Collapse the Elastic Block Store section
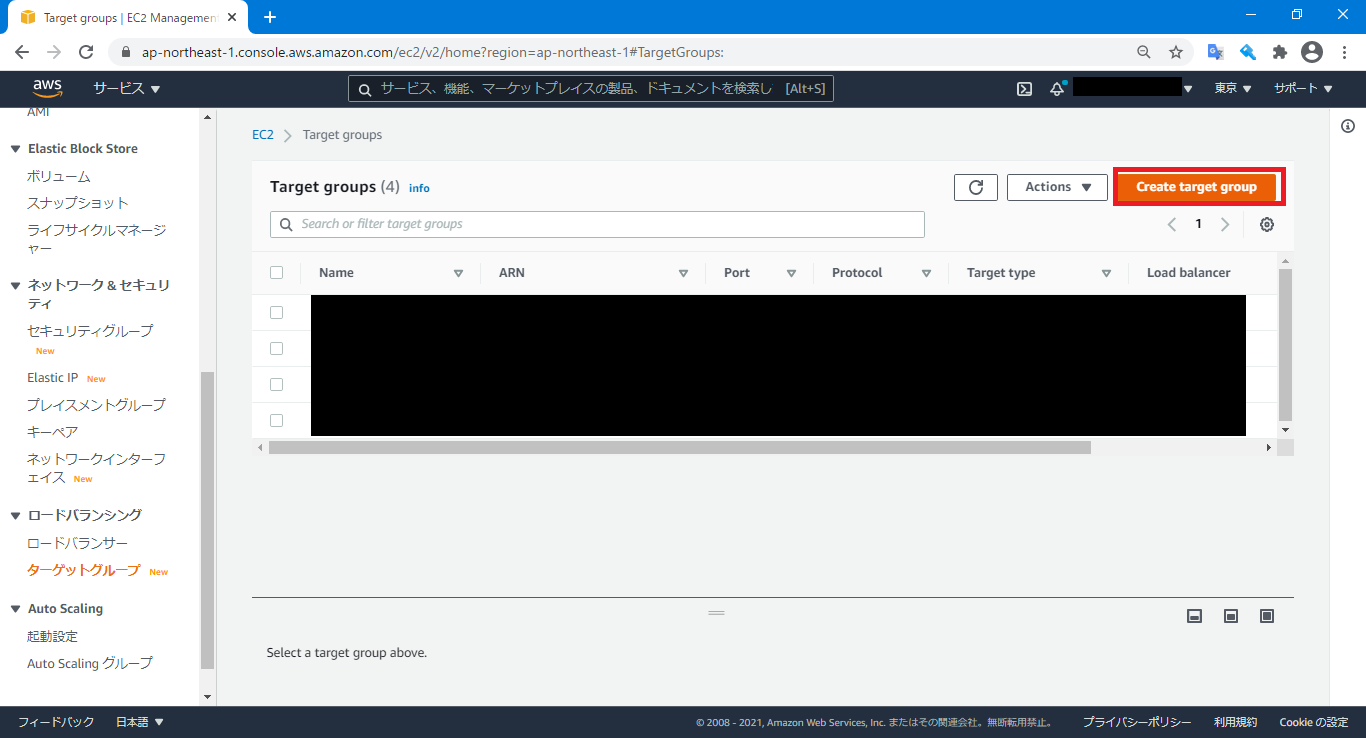This screenshot has height=738, width=1366. 15,149
